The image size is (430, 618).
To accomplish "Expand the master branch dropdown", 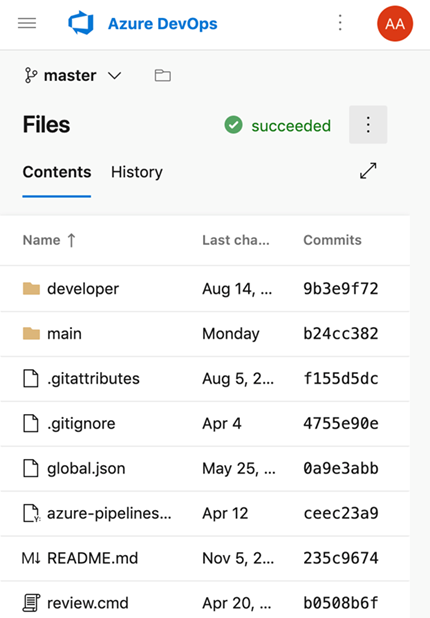I will pos(114,75).
